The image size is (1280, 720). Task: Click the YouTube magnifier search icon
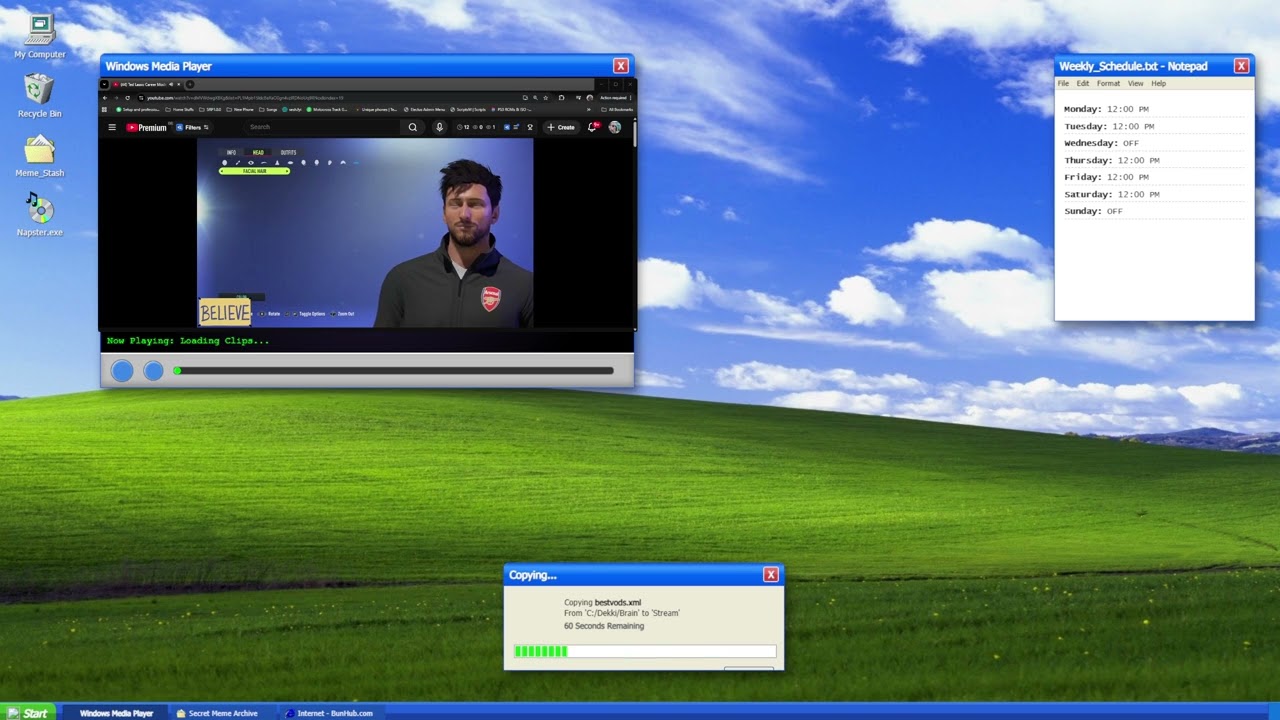pos(412,127)
